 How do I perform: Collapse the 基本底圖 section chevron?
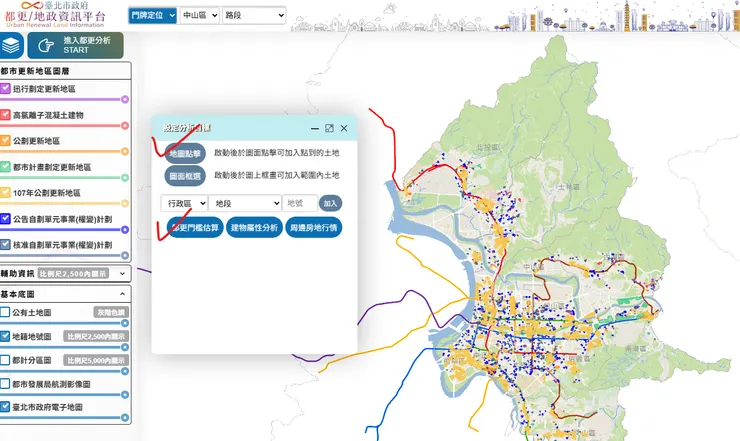(123, 294)
